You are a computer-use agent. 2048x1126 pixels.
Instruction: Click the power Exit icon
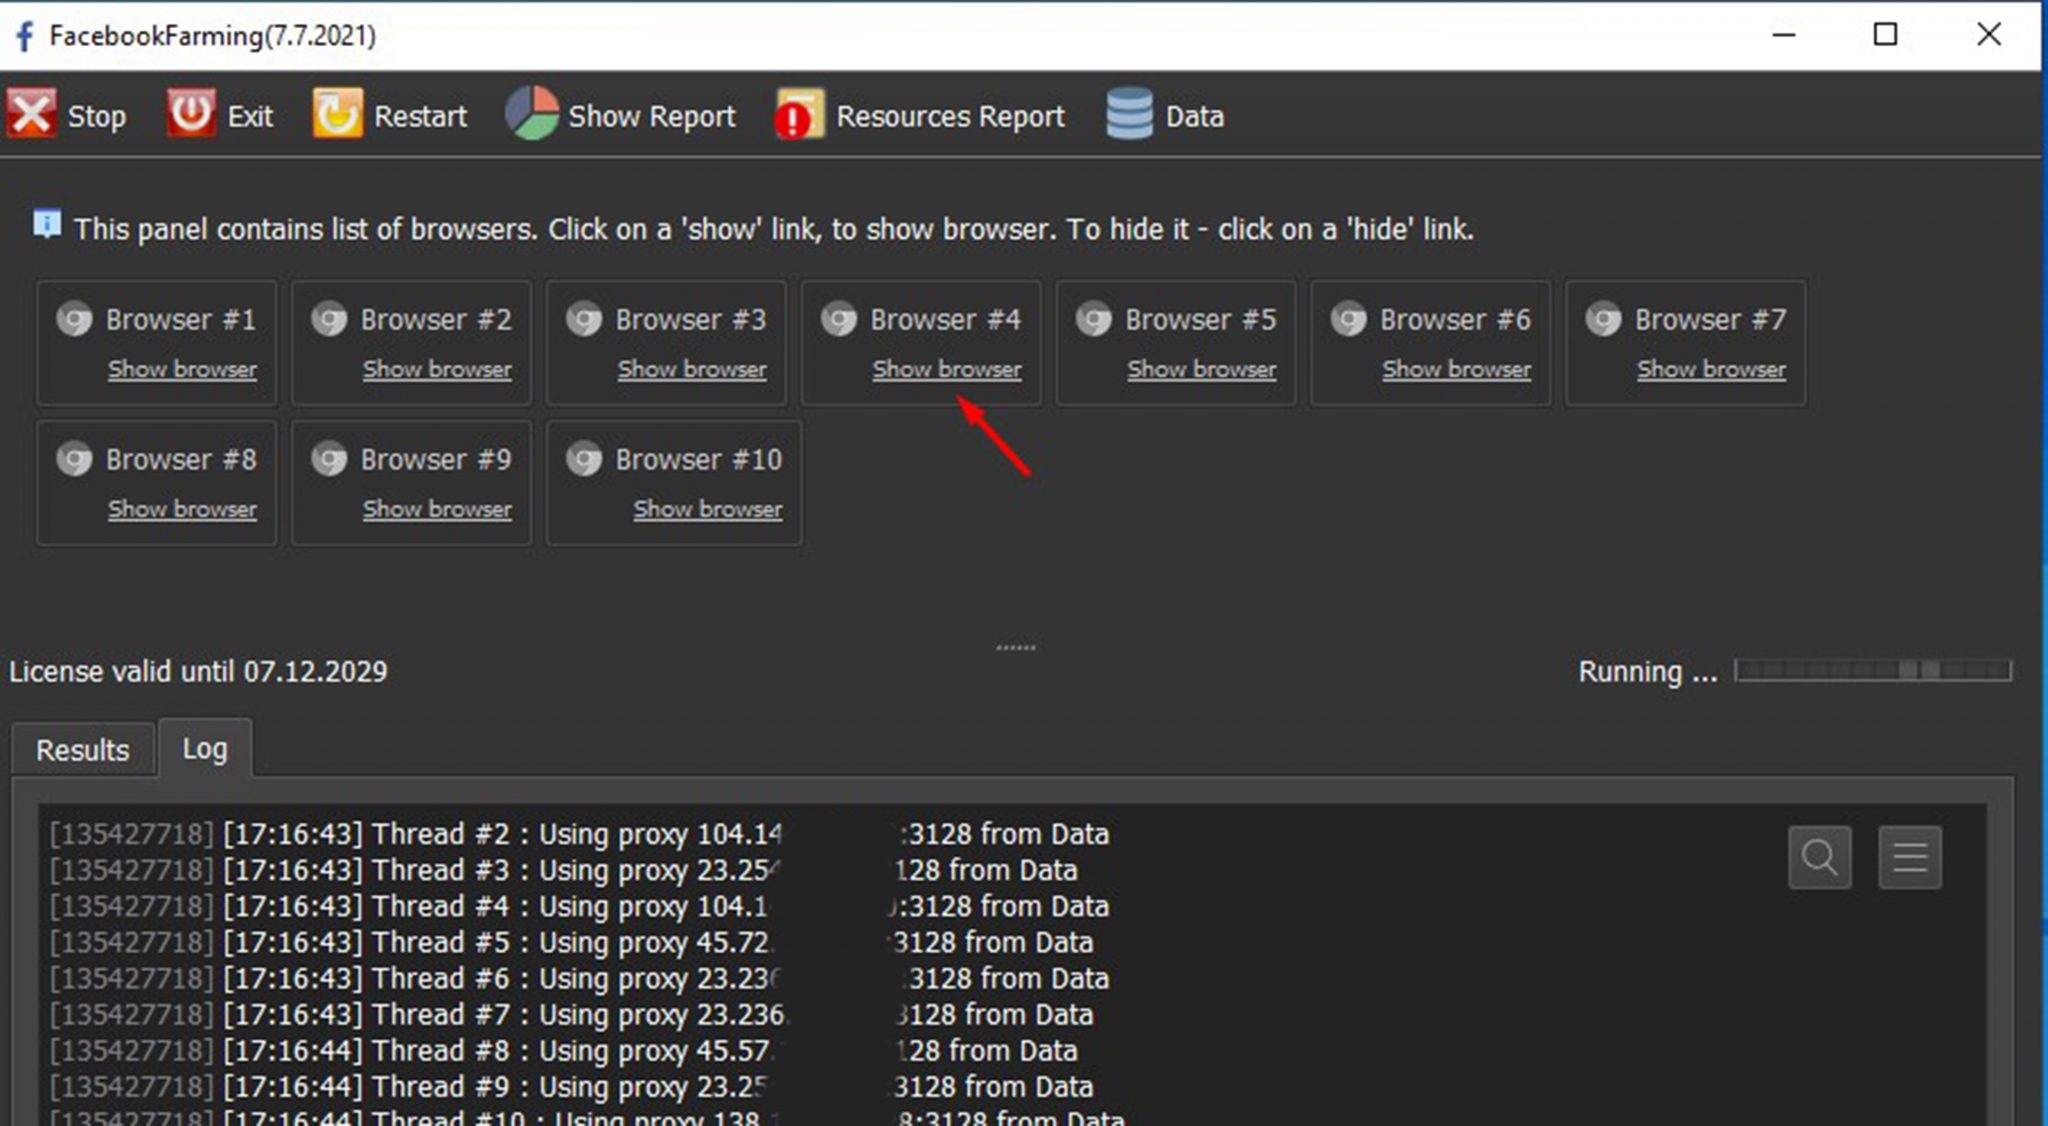coord(190,113)
